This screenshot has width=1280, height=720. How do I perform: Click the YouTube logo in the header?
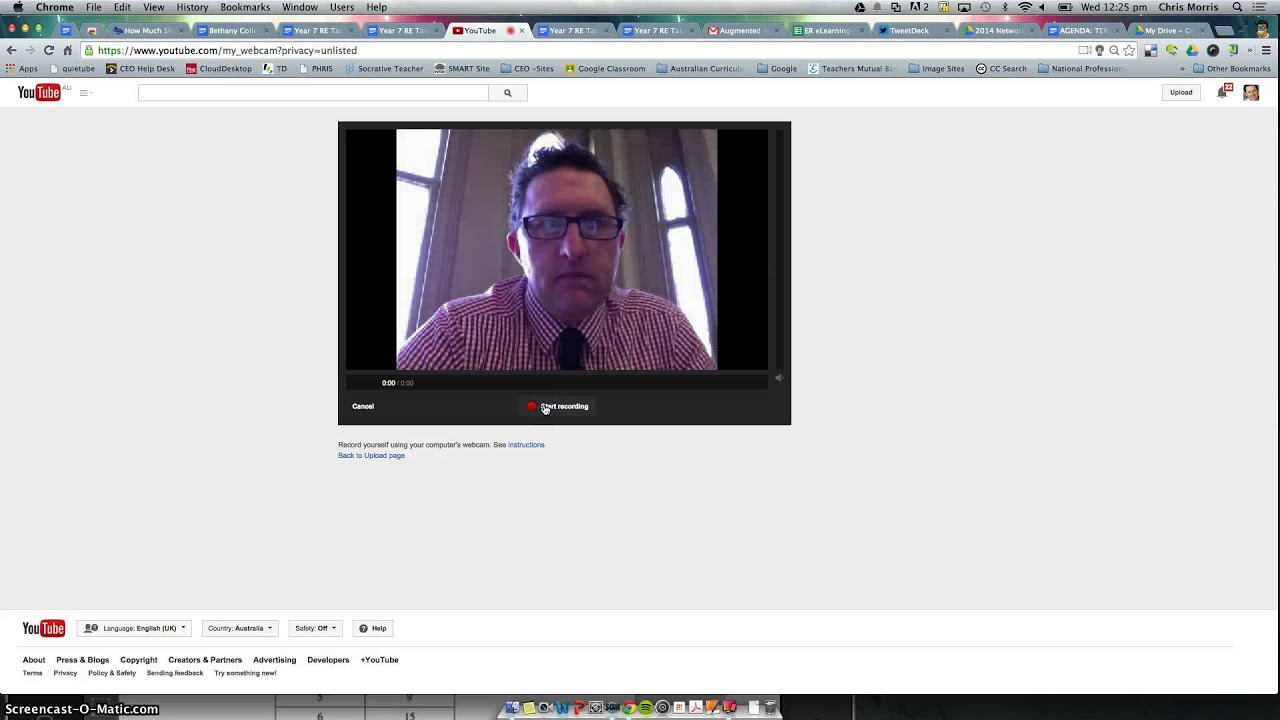click(39, 92)
